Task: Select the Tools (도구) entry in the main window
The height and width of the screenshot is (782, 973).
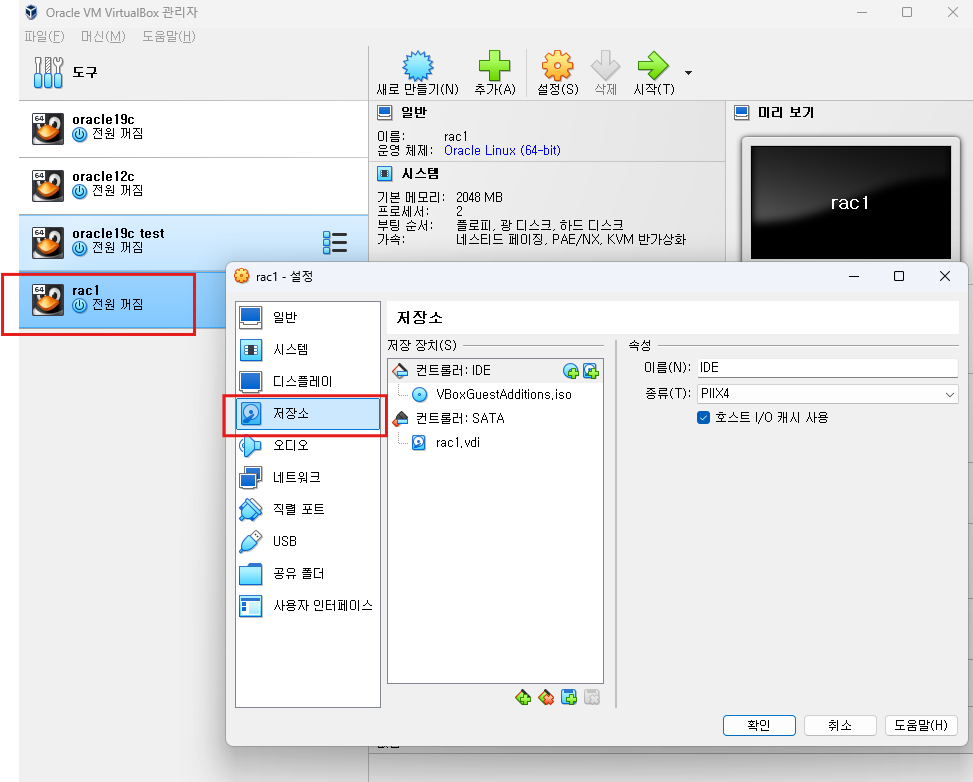Action: pos(194,73)
